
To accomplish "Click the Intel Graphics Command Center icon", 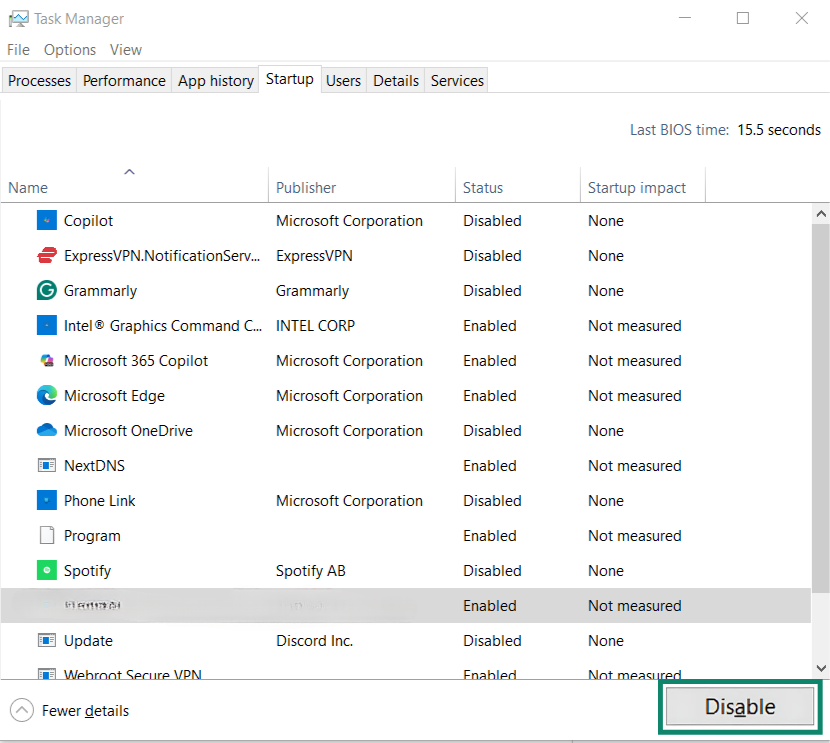I will [x=47, y=325].
